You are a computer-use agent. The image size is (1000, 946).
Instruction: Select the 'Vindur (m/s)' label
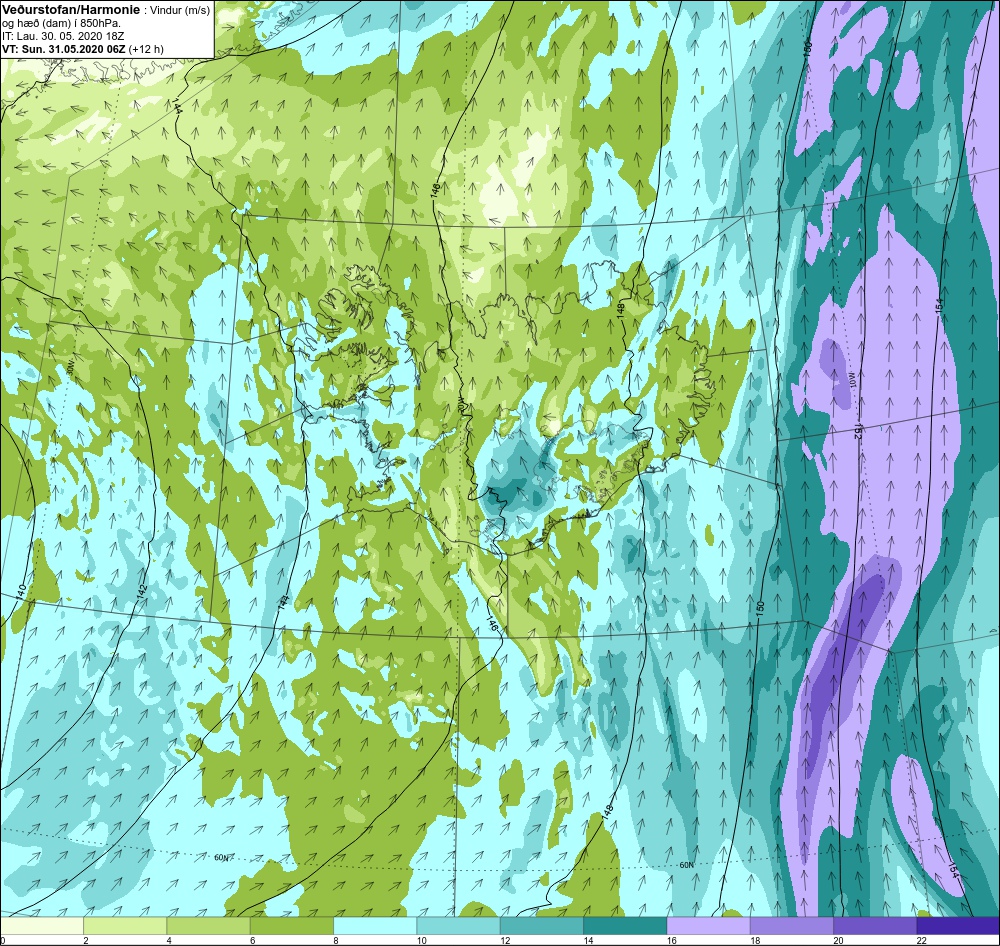179,11
